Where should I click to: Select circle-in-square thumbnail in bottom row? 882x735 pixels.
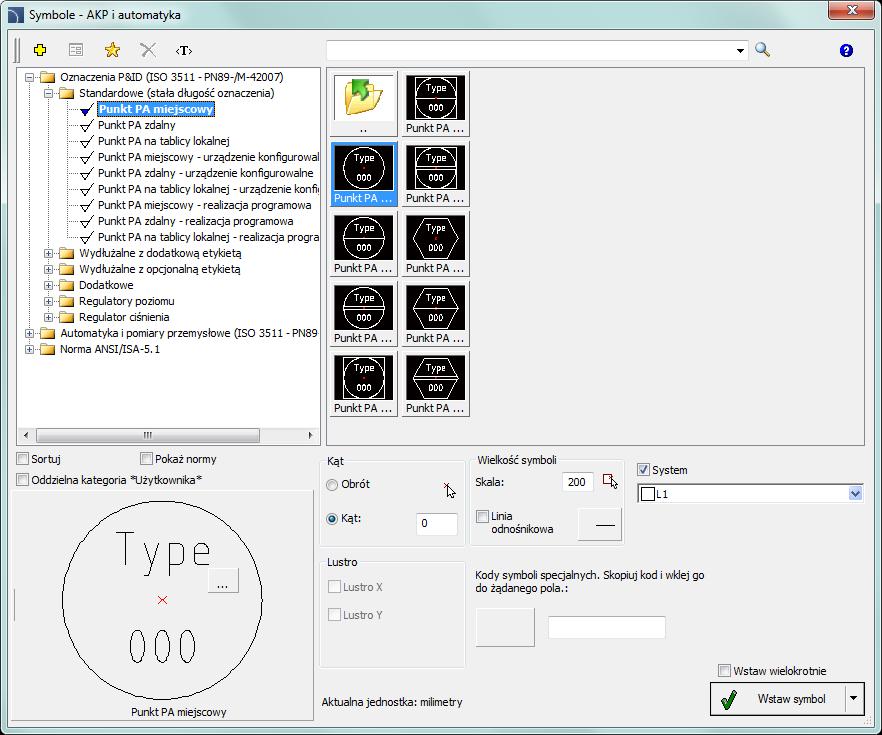[x=363, y=384]
